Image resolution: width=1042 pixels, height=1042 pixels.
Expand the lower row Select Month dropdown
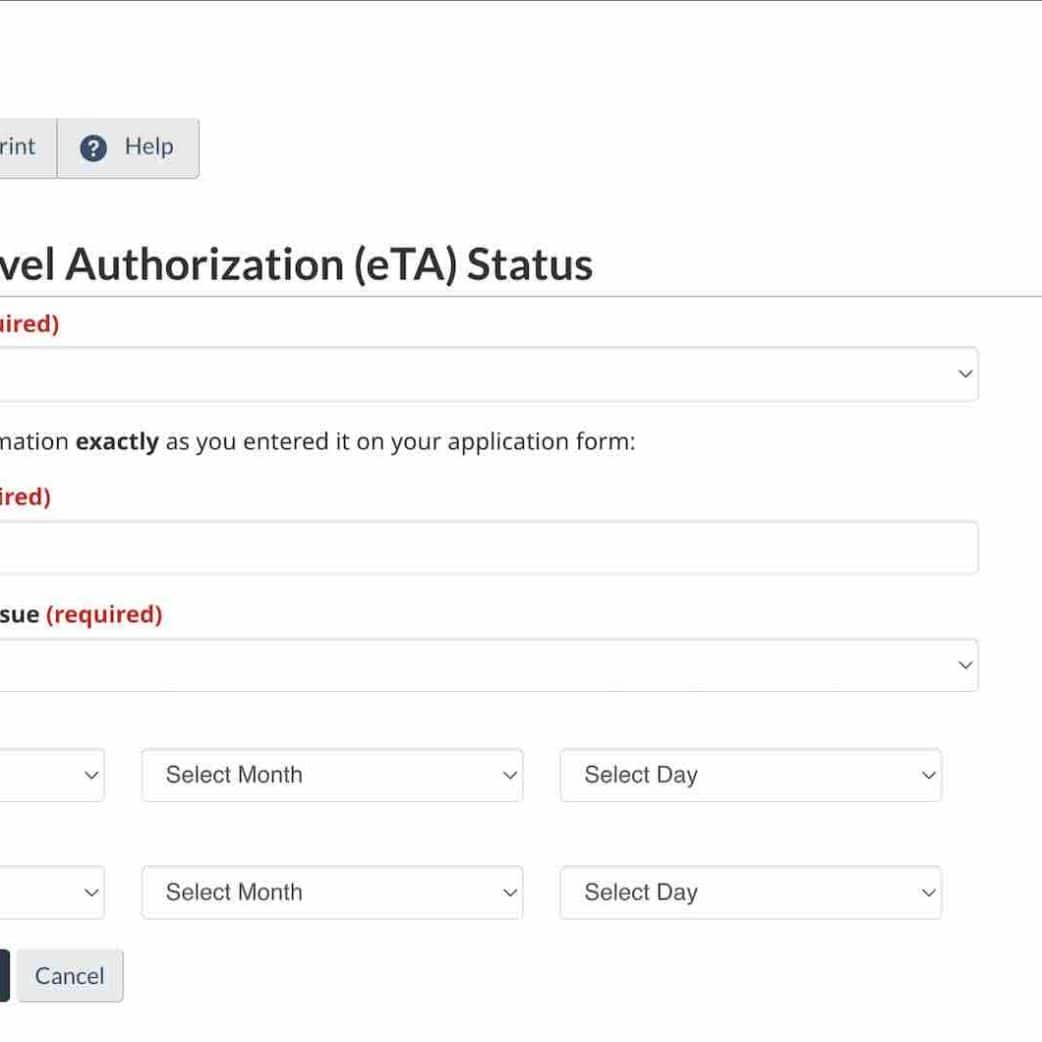[x=331, y=892]
